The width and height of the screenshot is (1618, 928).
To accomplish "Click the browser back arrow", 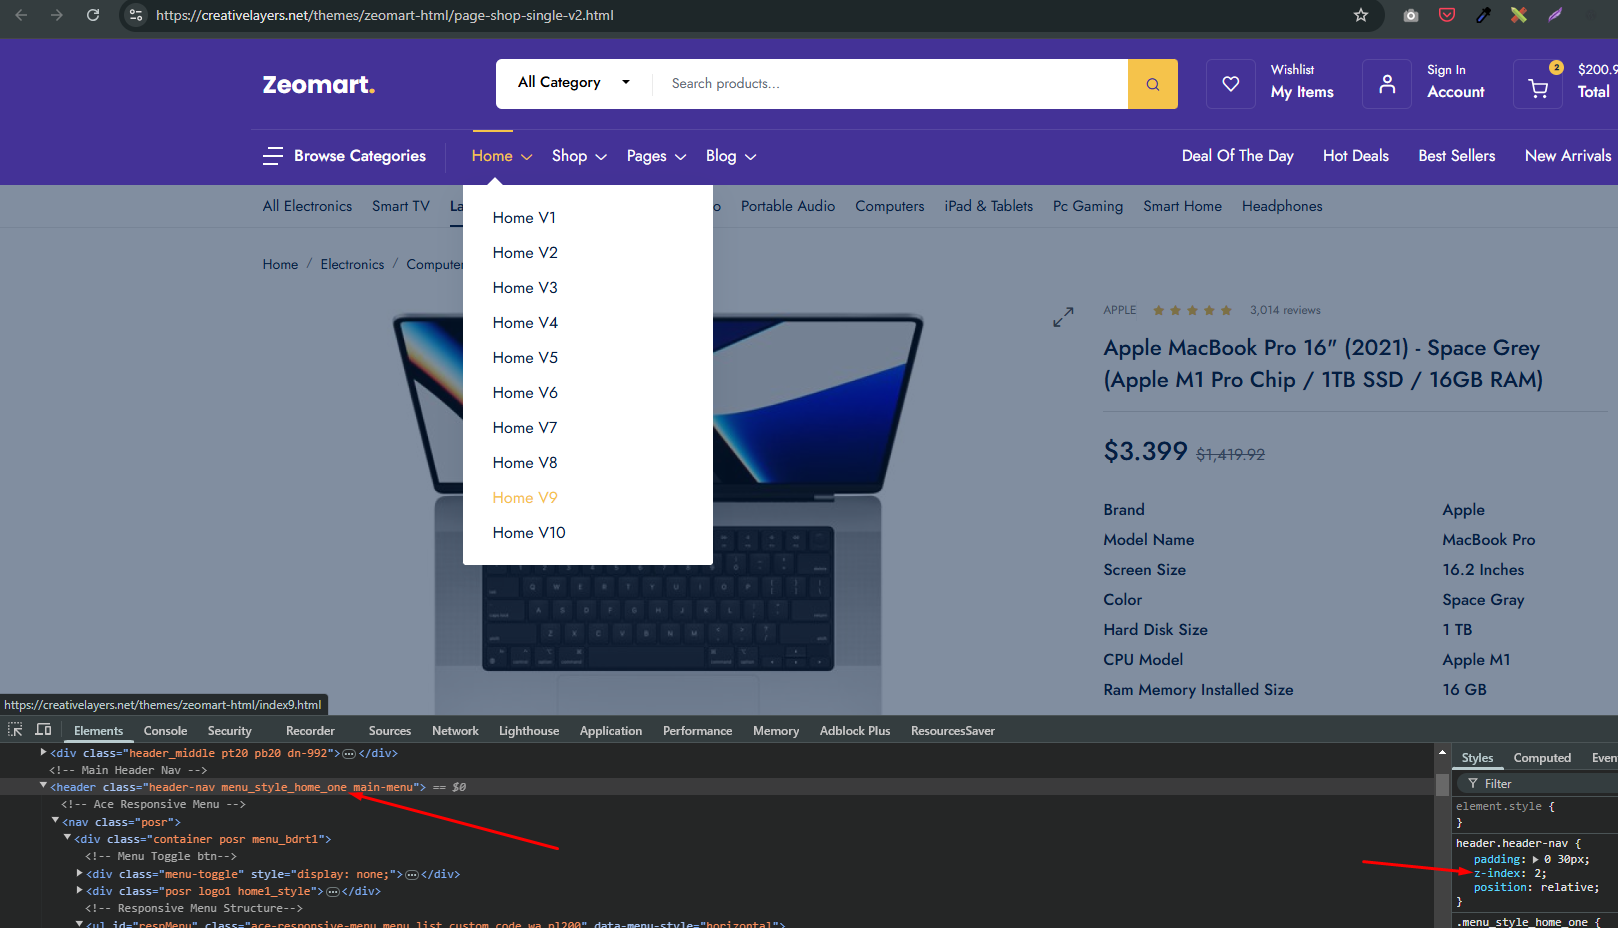I will click(x=21, y=15).
